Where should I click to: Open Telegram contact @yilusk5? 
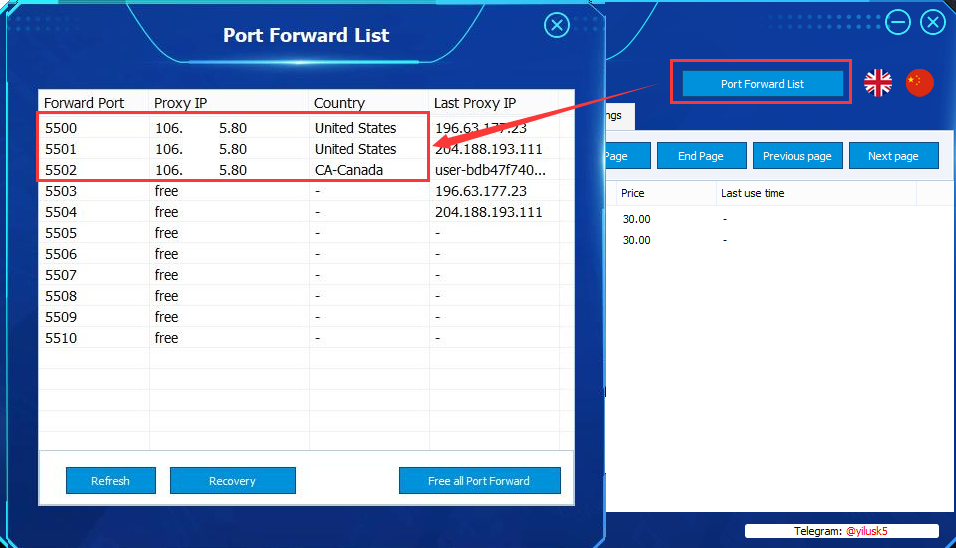866,531
